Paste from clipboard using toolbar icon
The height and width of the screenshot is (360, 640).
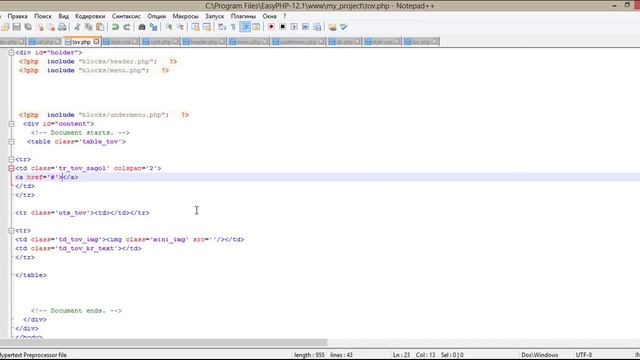[x=100, y=27]
